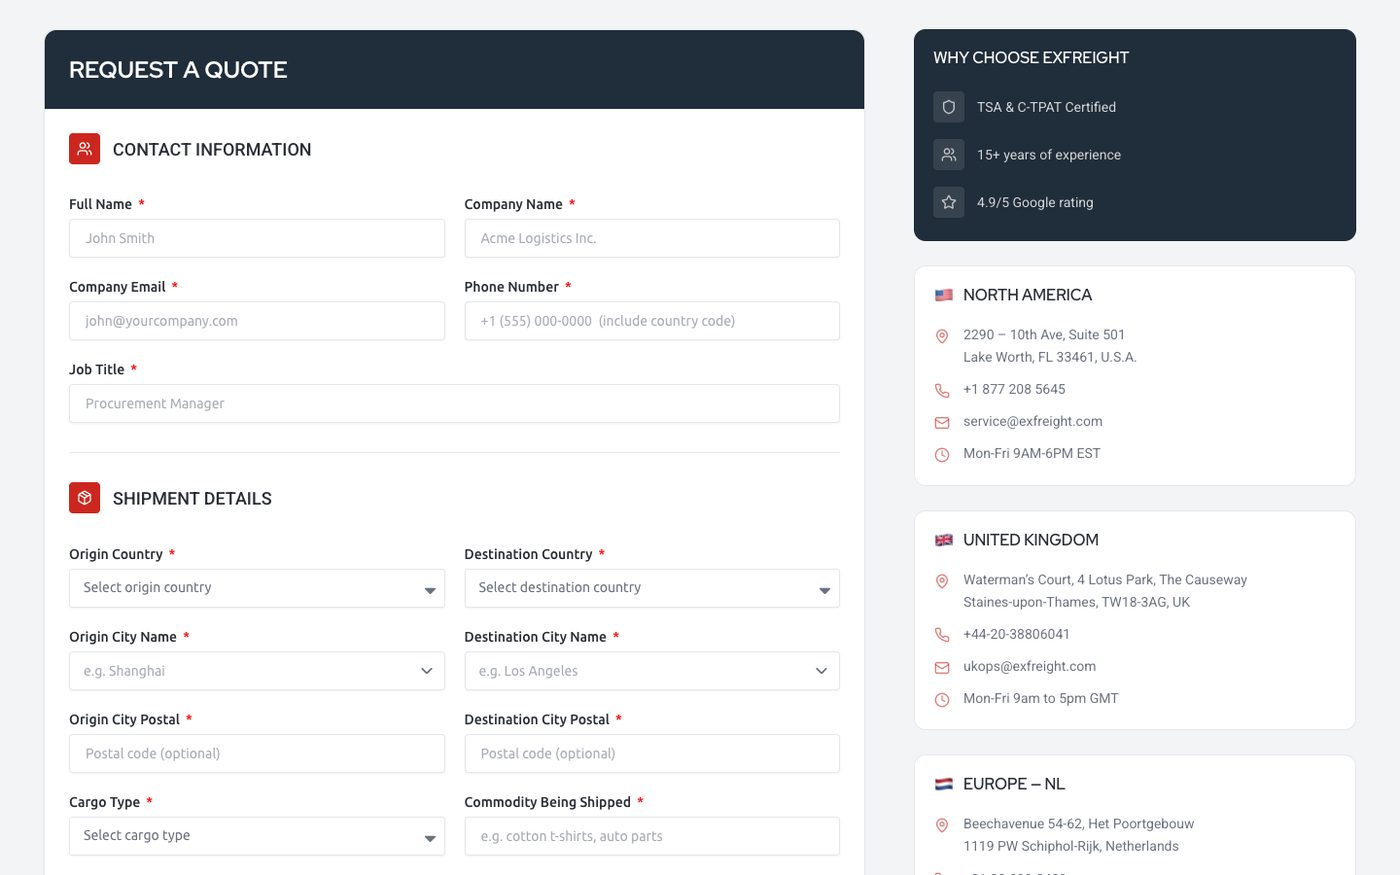Click the Full Name input field
This screenshot has width=1400, height=875.
pyautogui.click(x=257, y=238)
